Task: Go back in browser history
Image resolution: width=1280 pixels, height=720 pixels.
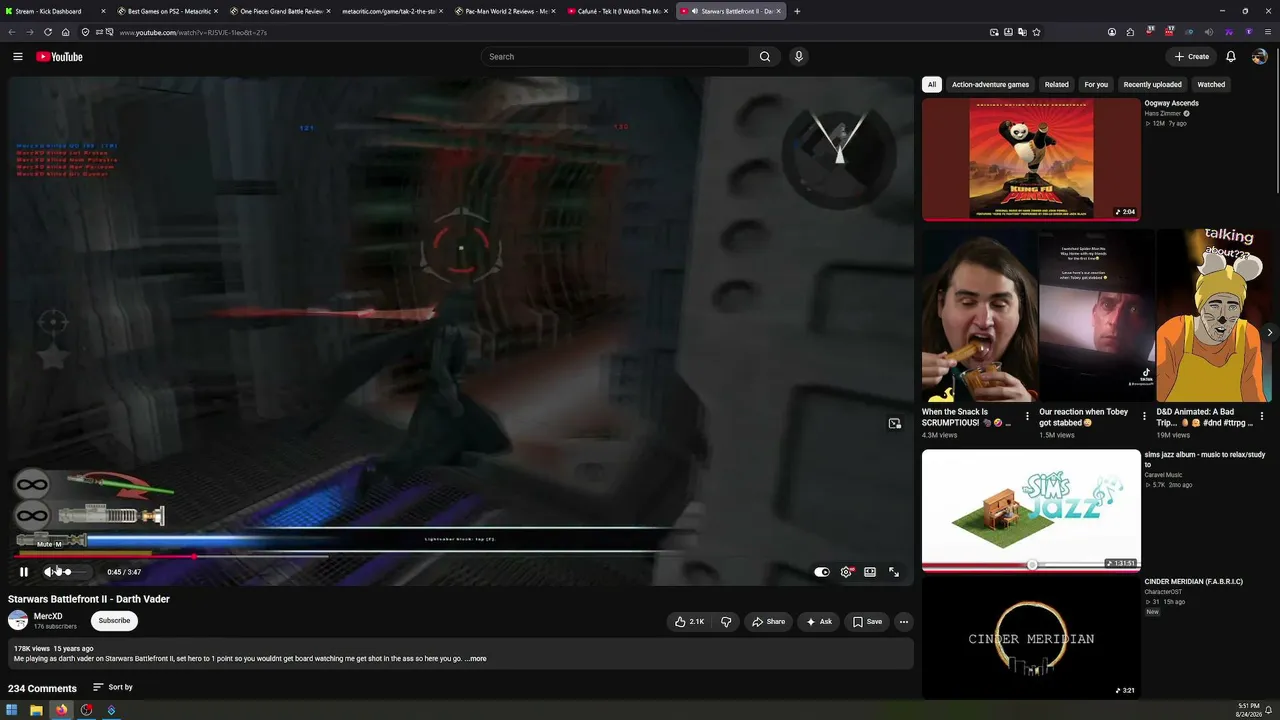Action: (12, 32)
